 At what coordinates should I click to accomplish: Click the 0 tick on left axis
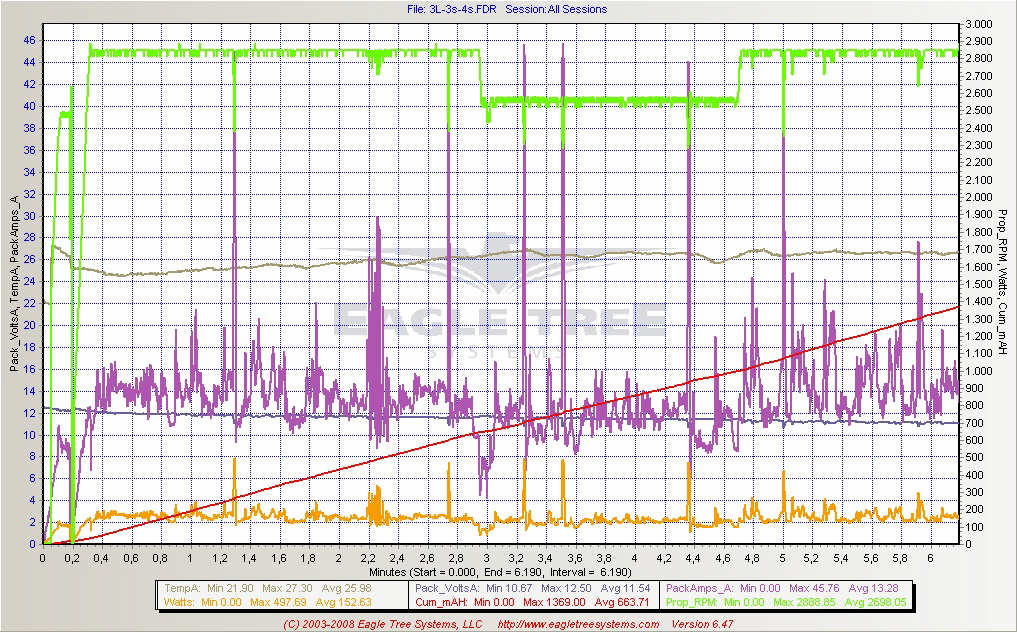pyautogui.click(x=33, y=544)
